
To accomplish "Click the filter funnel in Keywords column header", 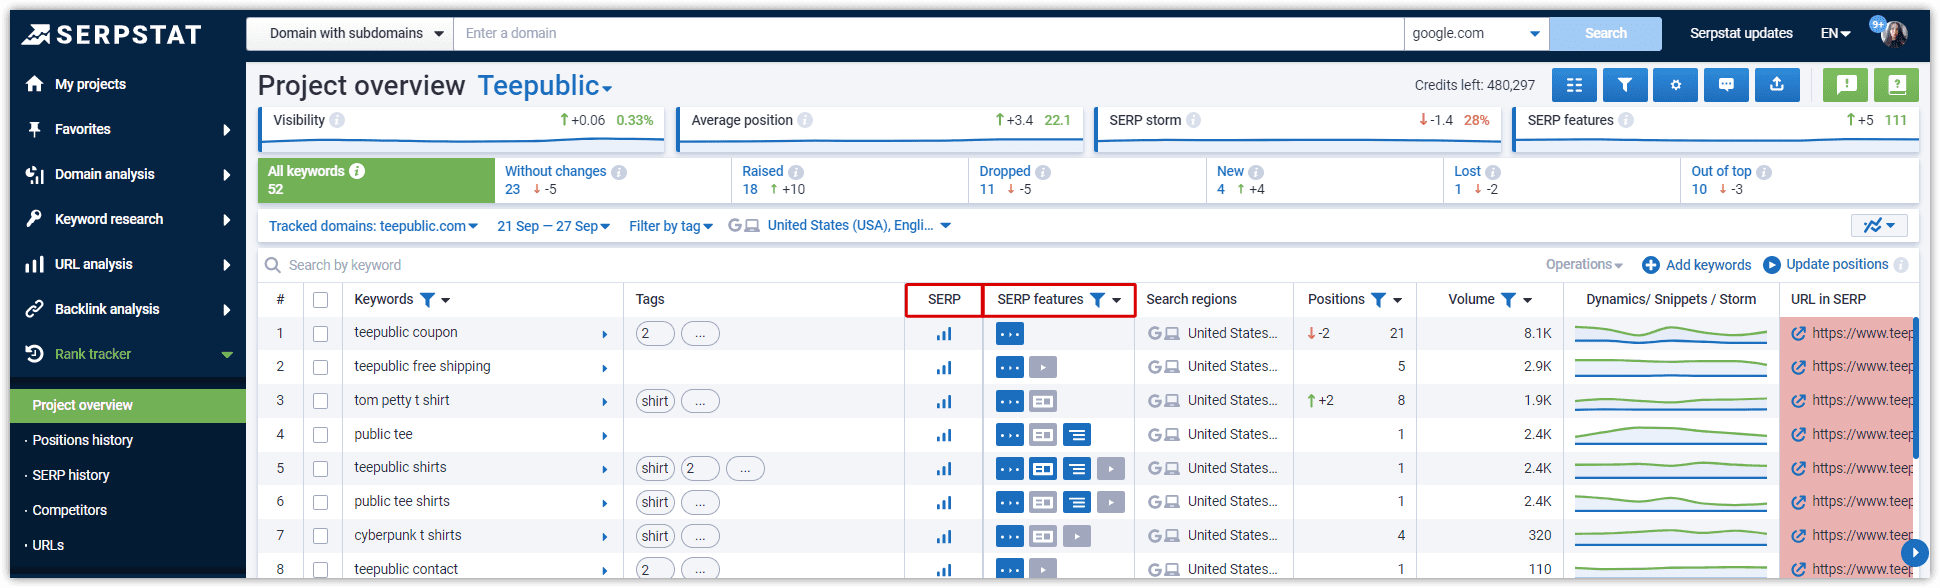I will point(427,300).
